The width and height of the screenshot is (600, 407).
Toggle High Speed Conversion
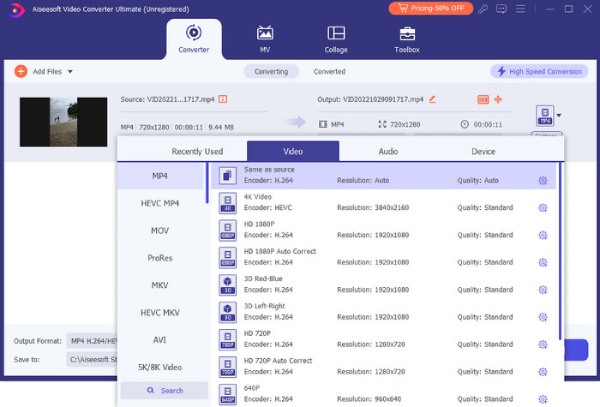pyautogui.click(x=539, y=72)
